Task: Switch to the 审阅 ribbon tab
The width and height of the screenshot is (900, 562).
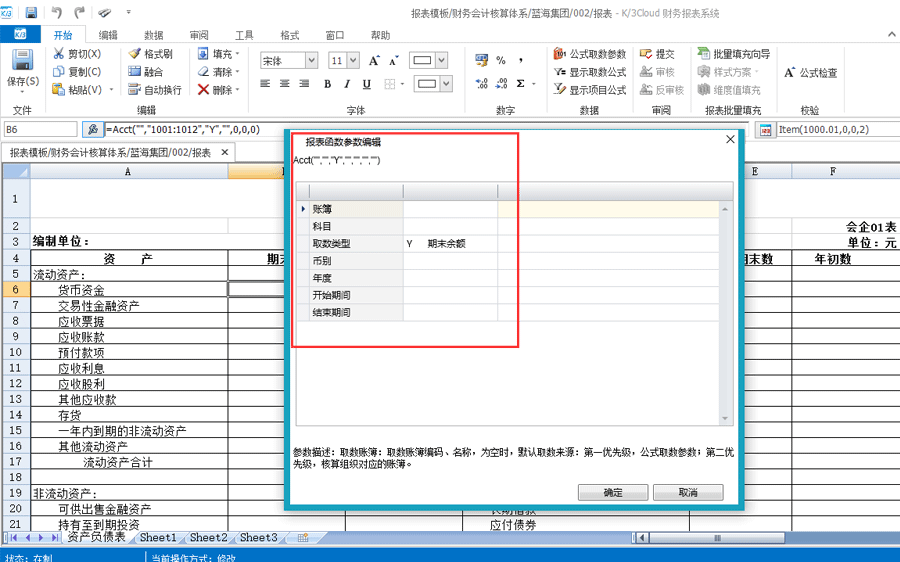Action: (199, 35)
